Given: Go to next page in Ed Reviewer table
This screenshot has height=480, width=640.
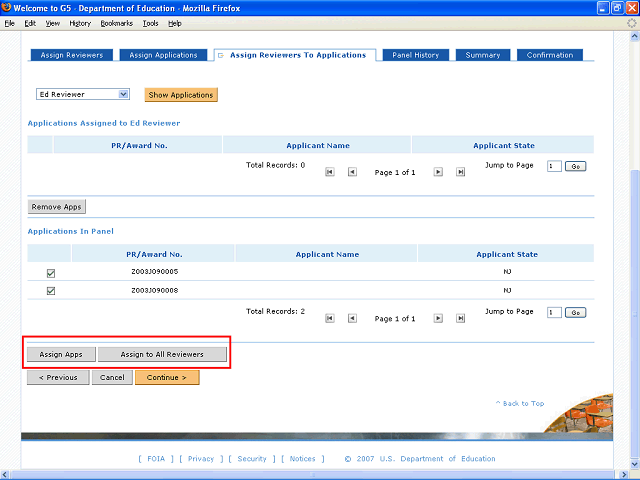Looking at the screenshot, I should point(438,172).
